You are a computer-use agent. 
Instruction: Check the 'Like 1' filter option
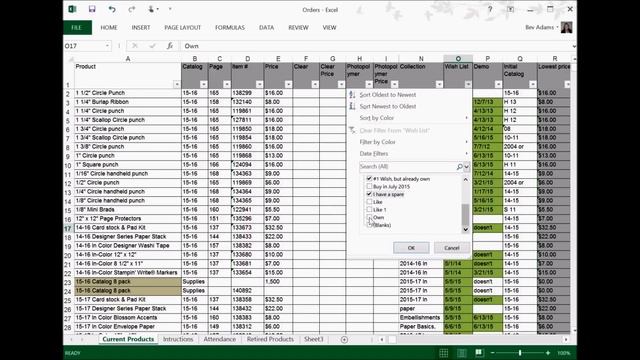point(369,210)
